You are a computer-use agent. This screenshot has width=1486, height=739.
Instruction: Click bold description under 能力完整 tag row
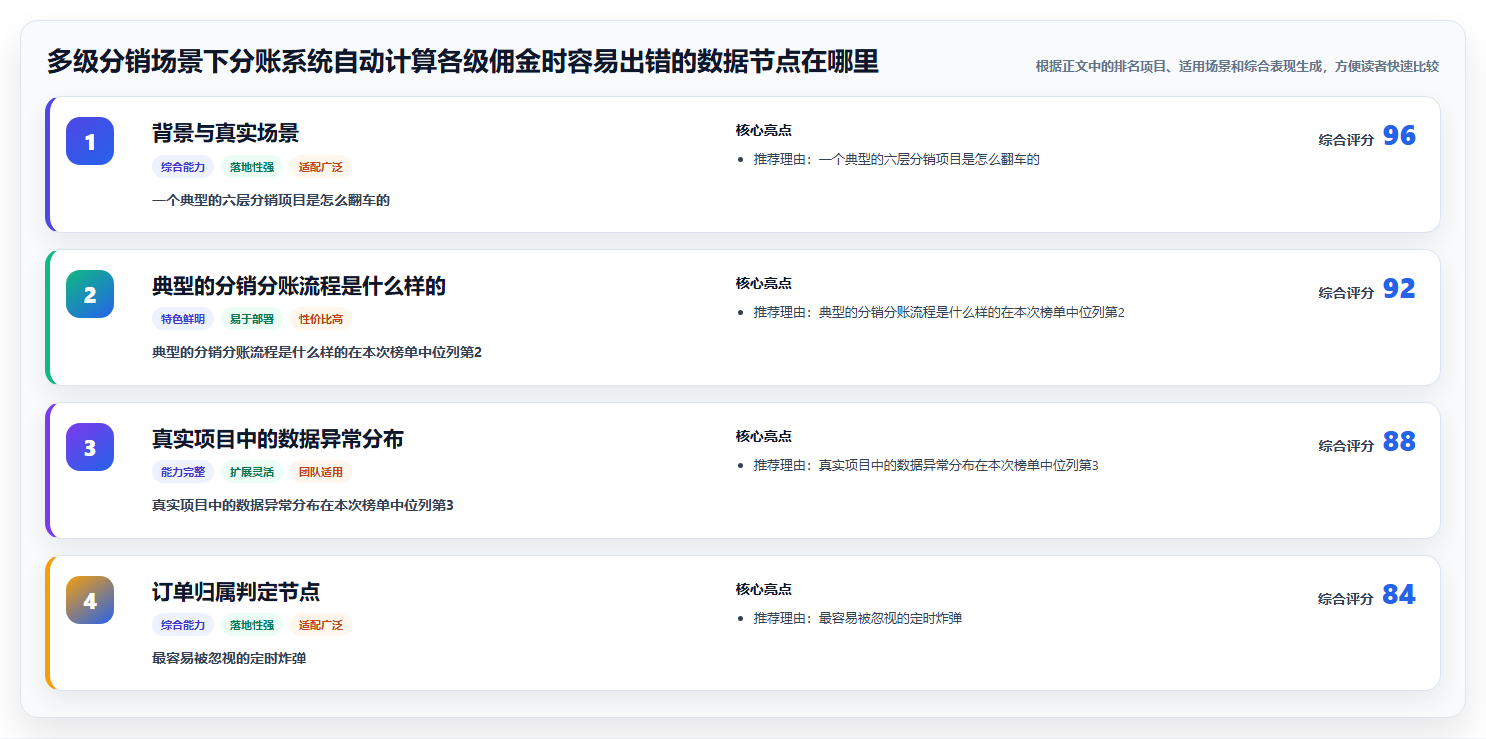pyautogui.click(x=303, y=505)
